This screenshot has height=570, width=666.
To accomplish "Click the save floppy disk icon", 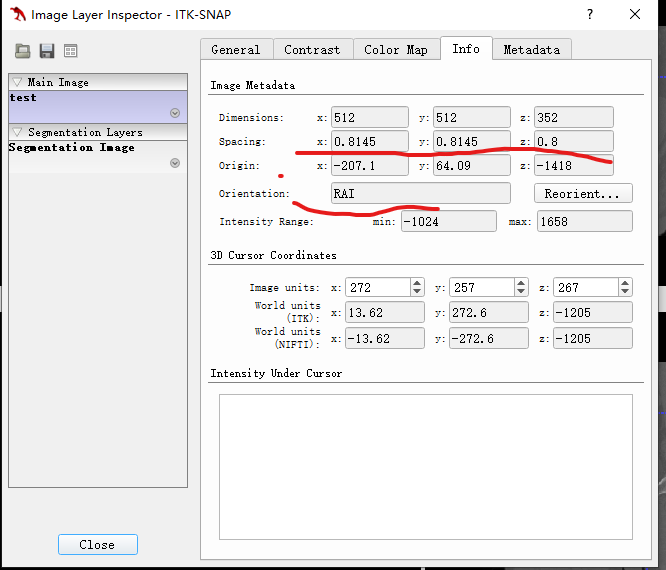I will coord(47,51).
